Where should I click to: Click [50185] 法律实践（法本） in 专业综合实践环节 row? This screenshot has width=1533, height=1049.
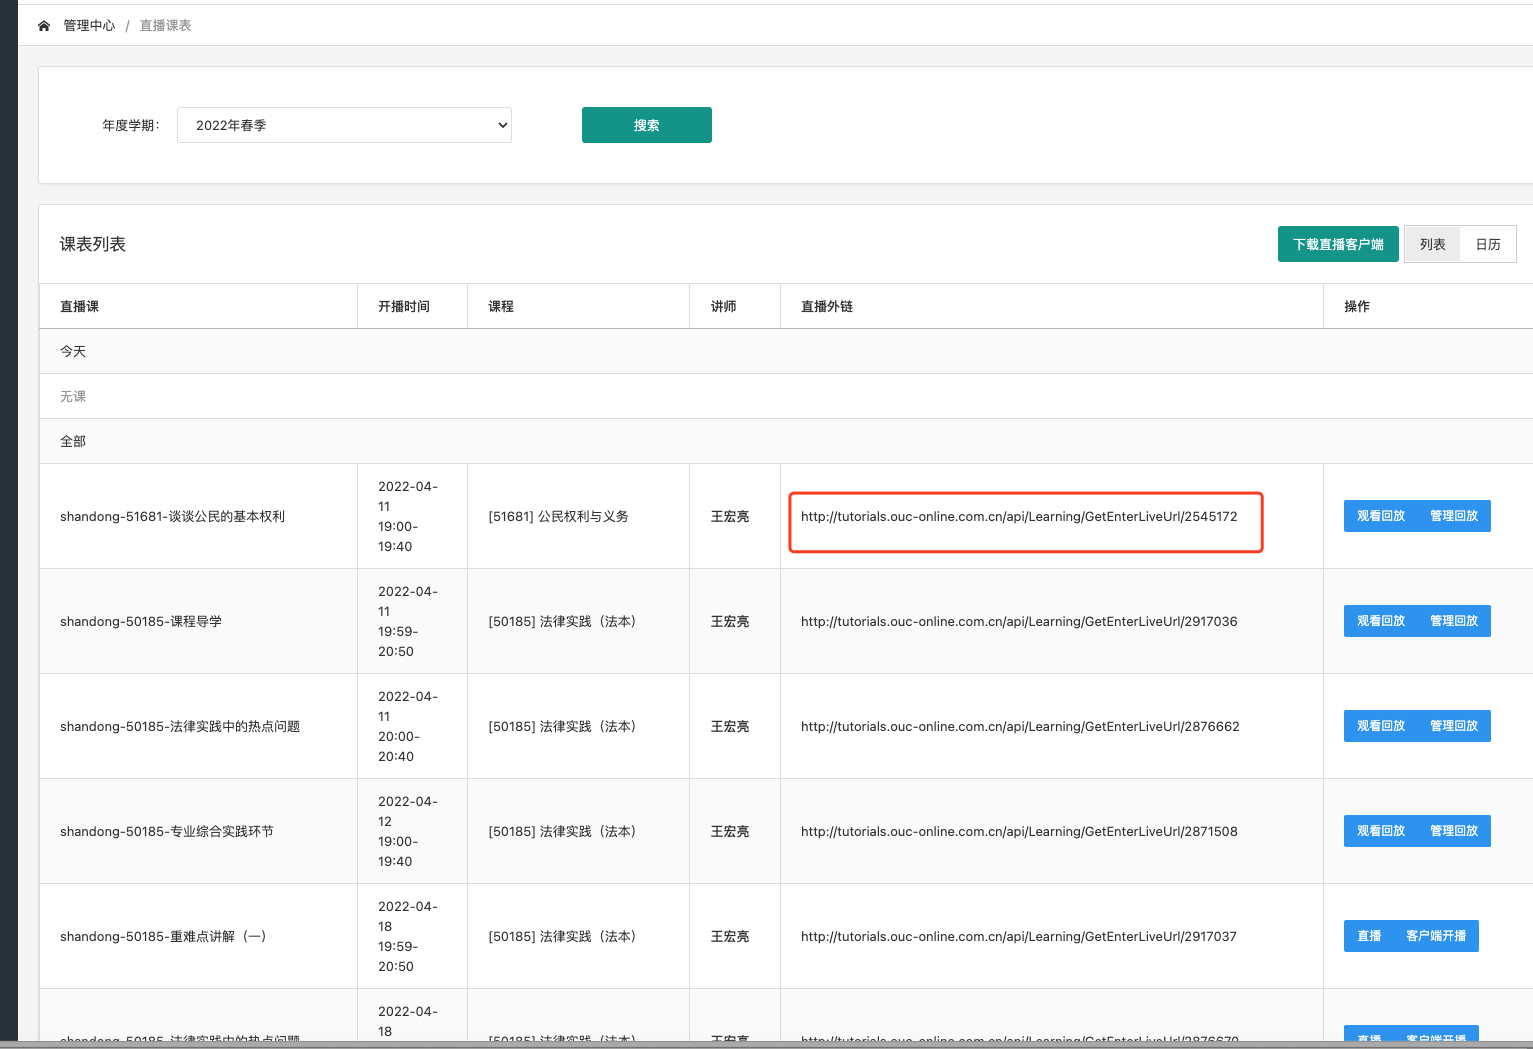point(562,831)
